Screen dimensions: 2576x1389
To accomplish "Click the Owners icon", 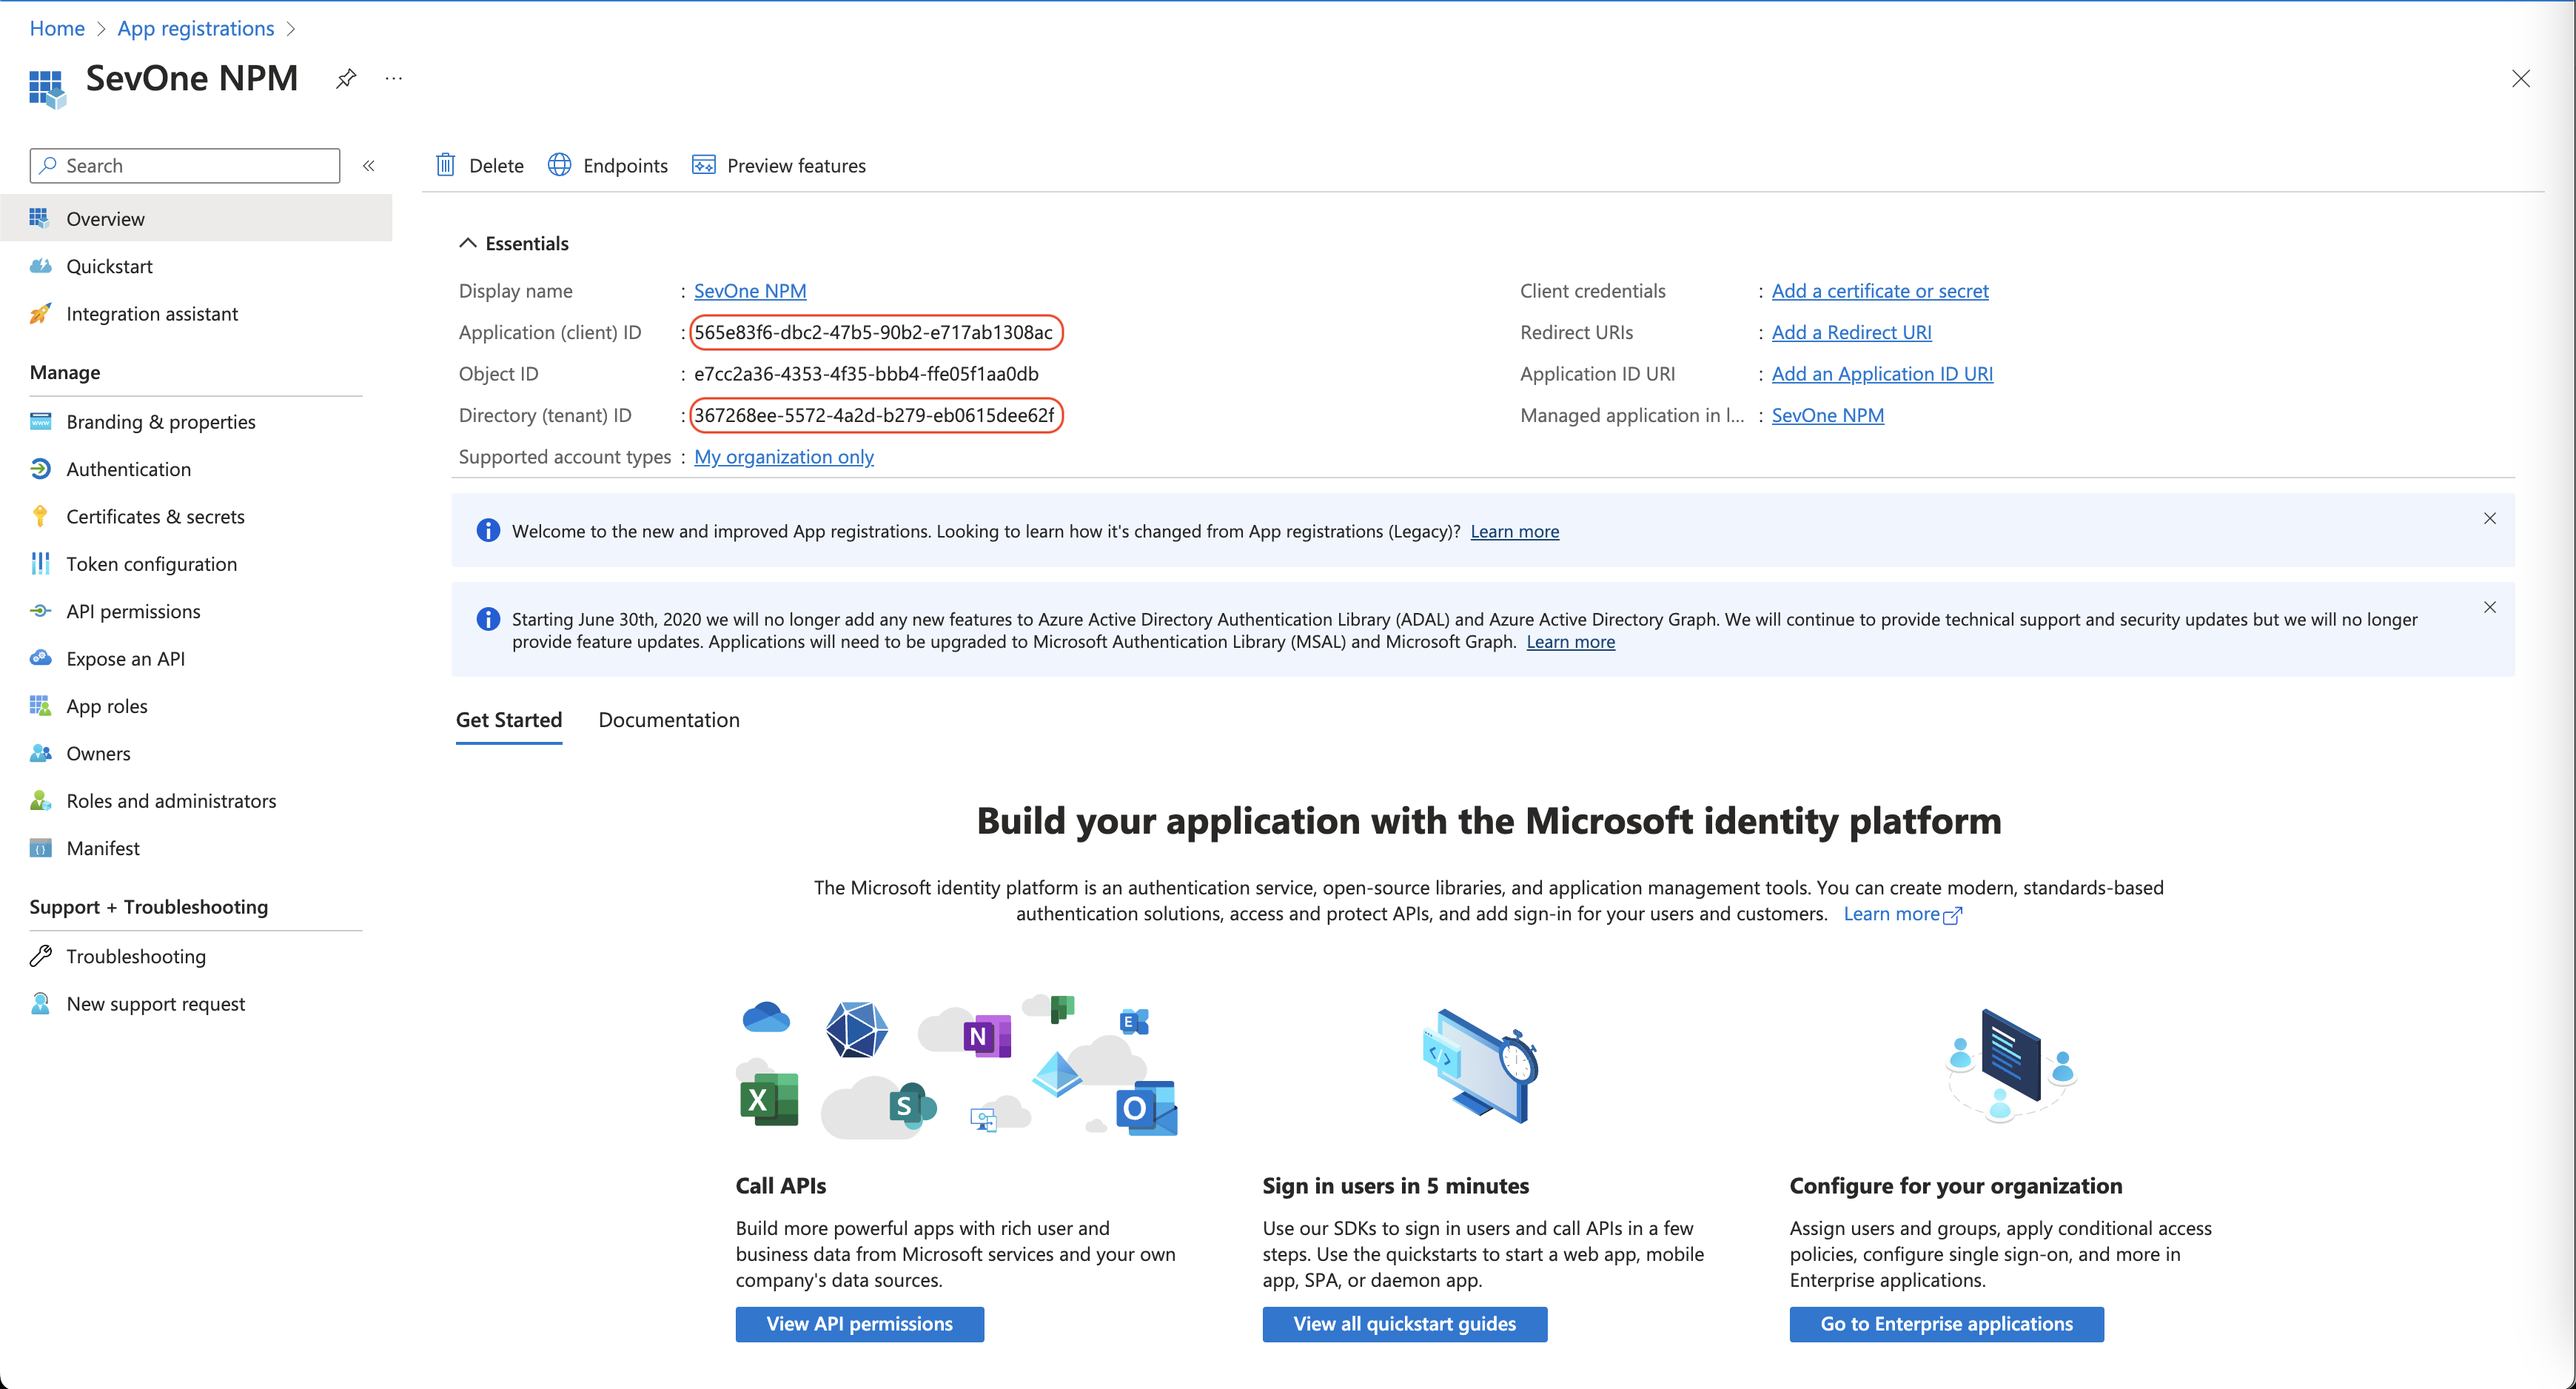I will click(40, 753).
